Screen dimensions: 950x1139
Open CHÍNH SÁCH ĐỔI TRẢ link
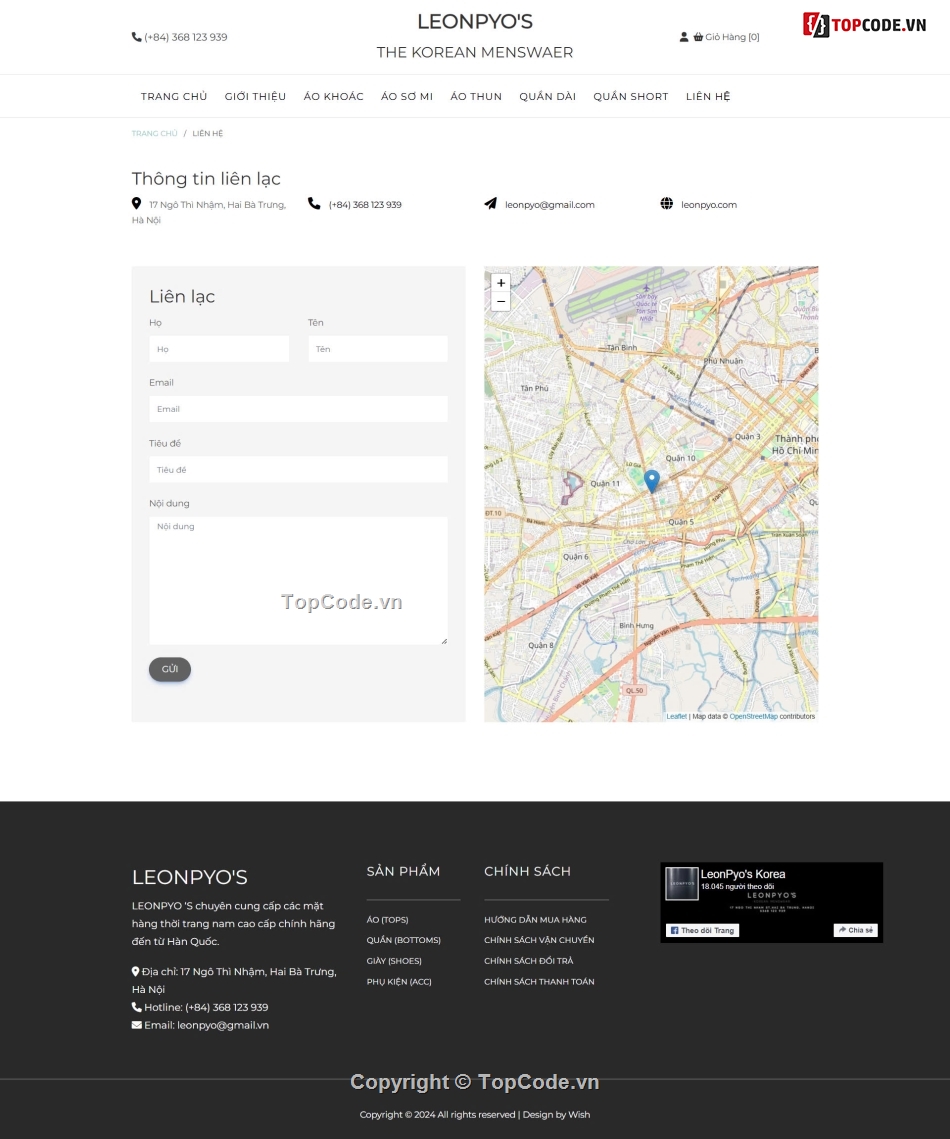529,961
